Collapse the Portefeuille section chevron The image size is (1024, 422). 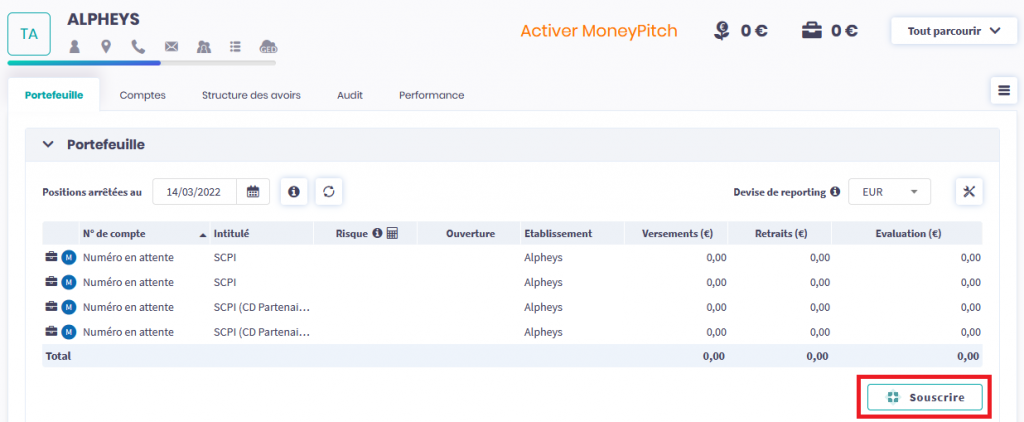(x=48, y=145)
